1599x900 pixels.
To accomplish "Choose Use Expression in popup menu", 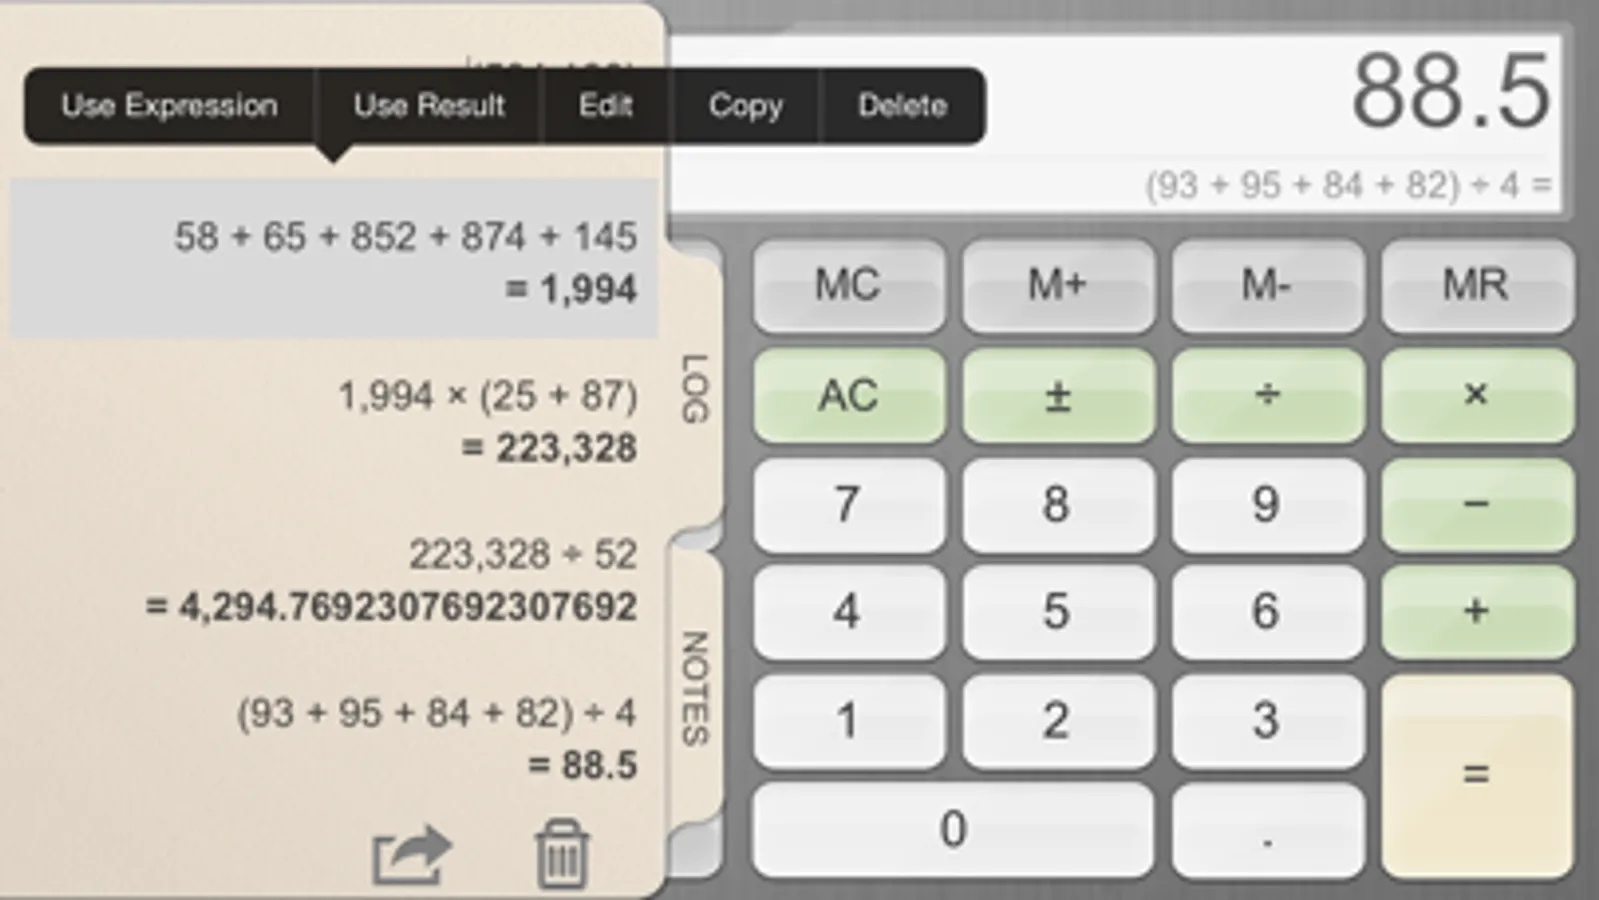I will [x=169, y=106].
